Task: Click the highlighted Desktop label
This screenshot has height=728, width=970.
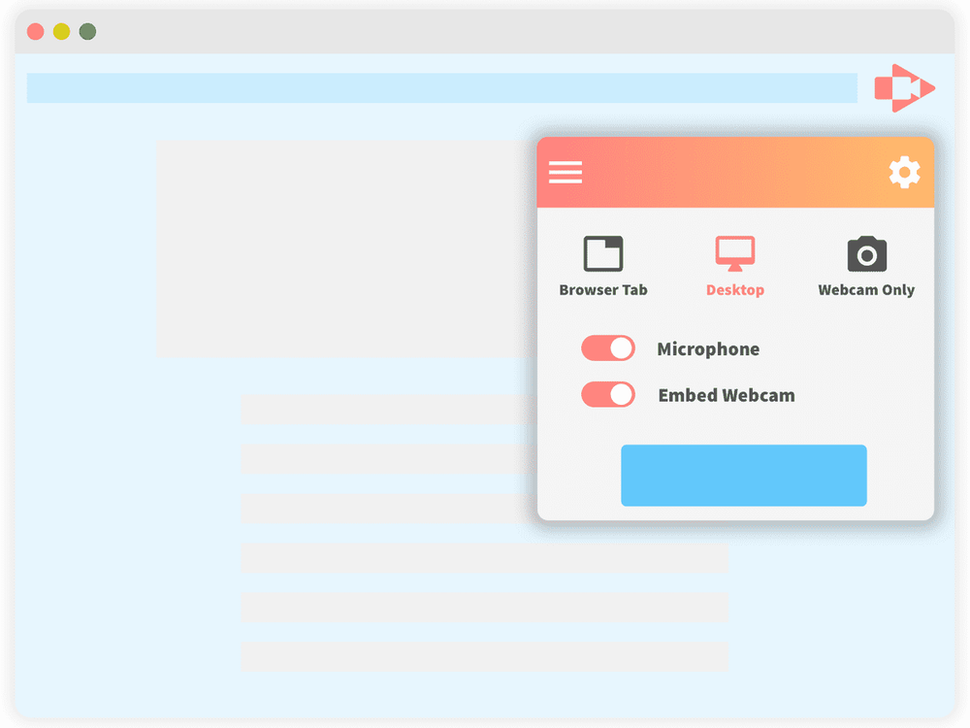Action: [x=735, y=289]
